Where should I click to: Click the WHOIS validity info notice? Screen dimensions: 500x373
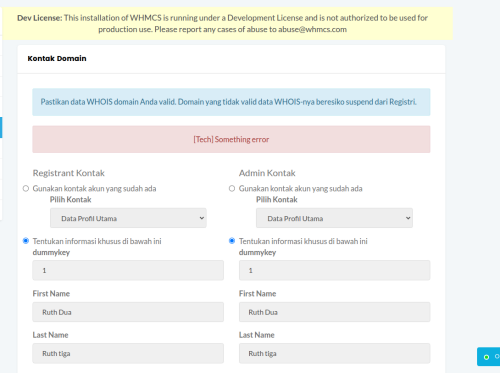coord(231,102)
